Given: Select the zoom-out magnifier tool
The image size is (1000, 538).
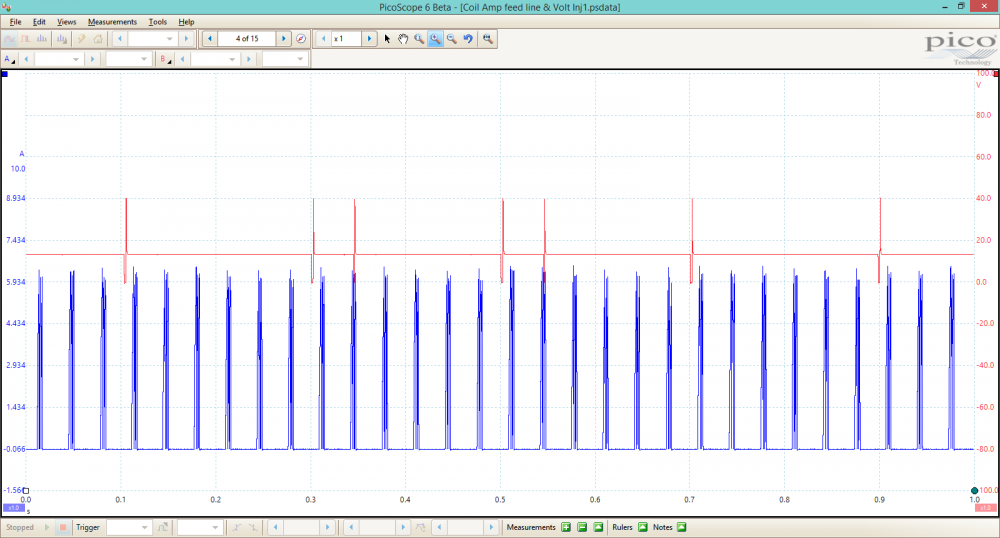Looking at the screenshot, I should coord(452,39).
